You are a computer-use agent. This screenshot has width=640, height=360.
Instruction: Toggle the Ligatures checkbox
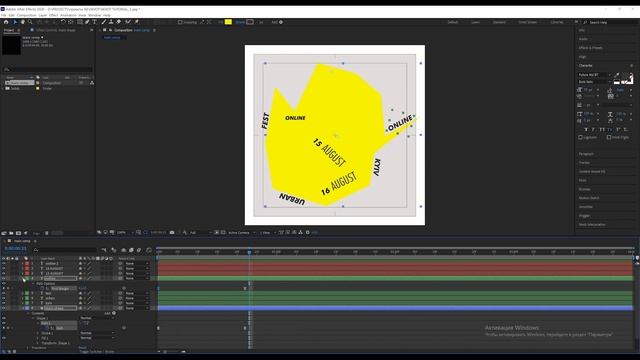[x=580, y=138]
